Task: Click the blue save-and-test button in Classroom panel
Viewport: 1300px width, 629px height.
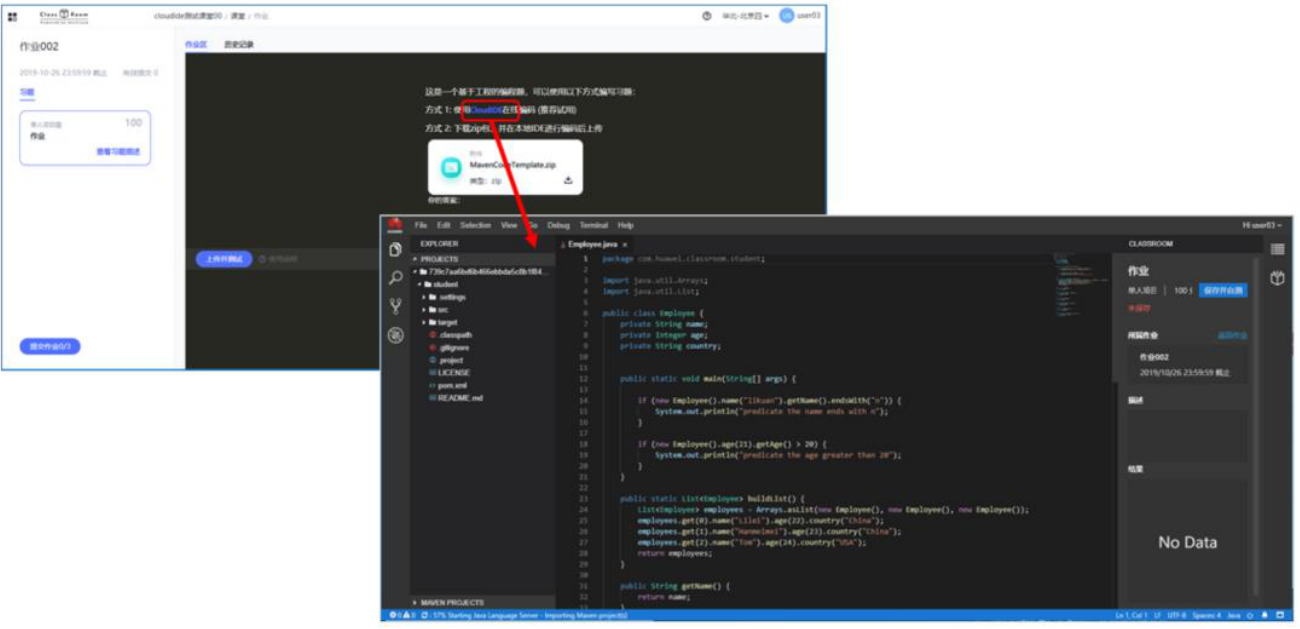Action: [x=1223, y=290]
